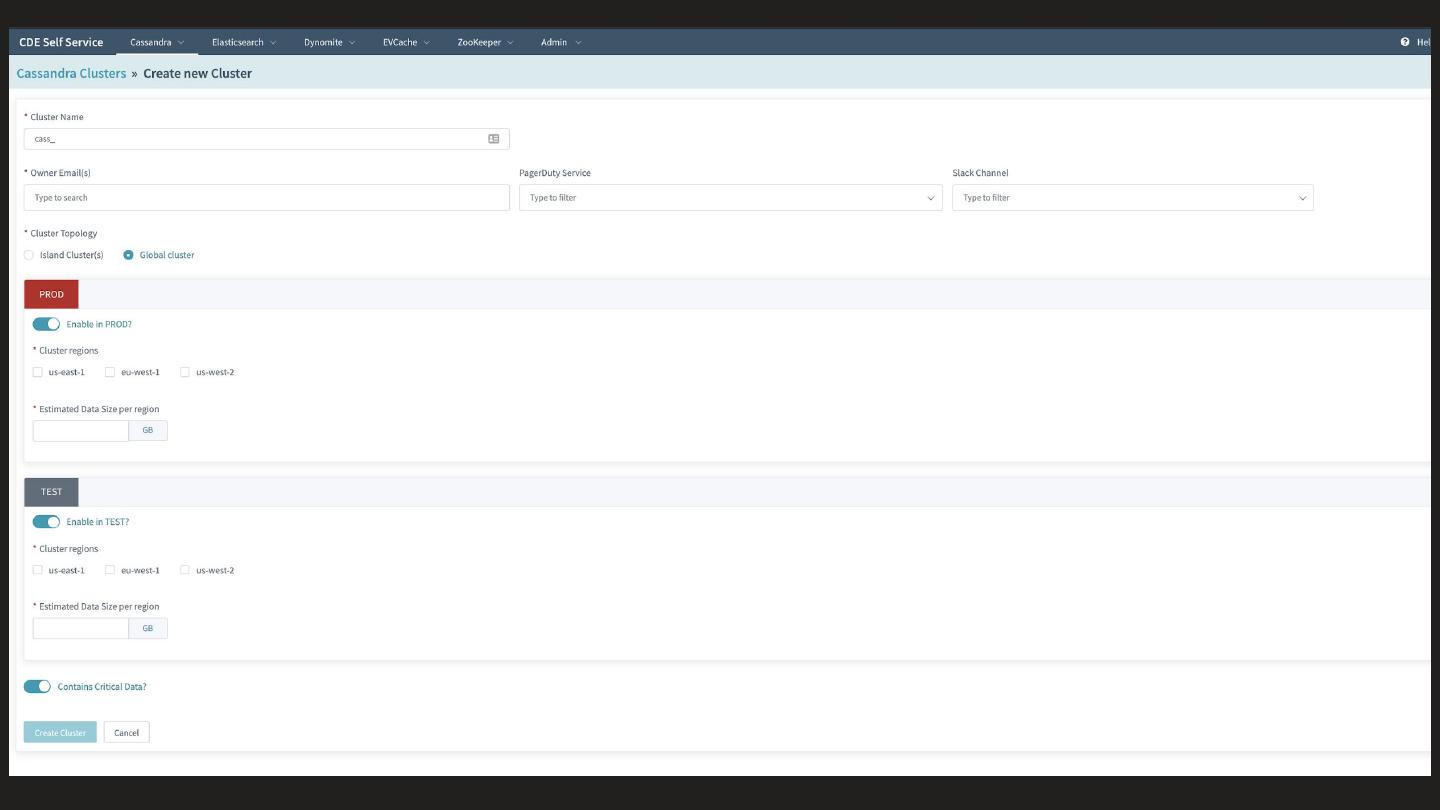The image size is (1440, 810).
Task: Expand the Dynomite dropdown menu
Action: (x=329, y=42)
